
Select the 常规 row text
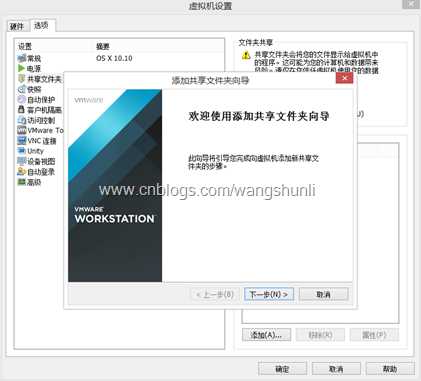34,59
